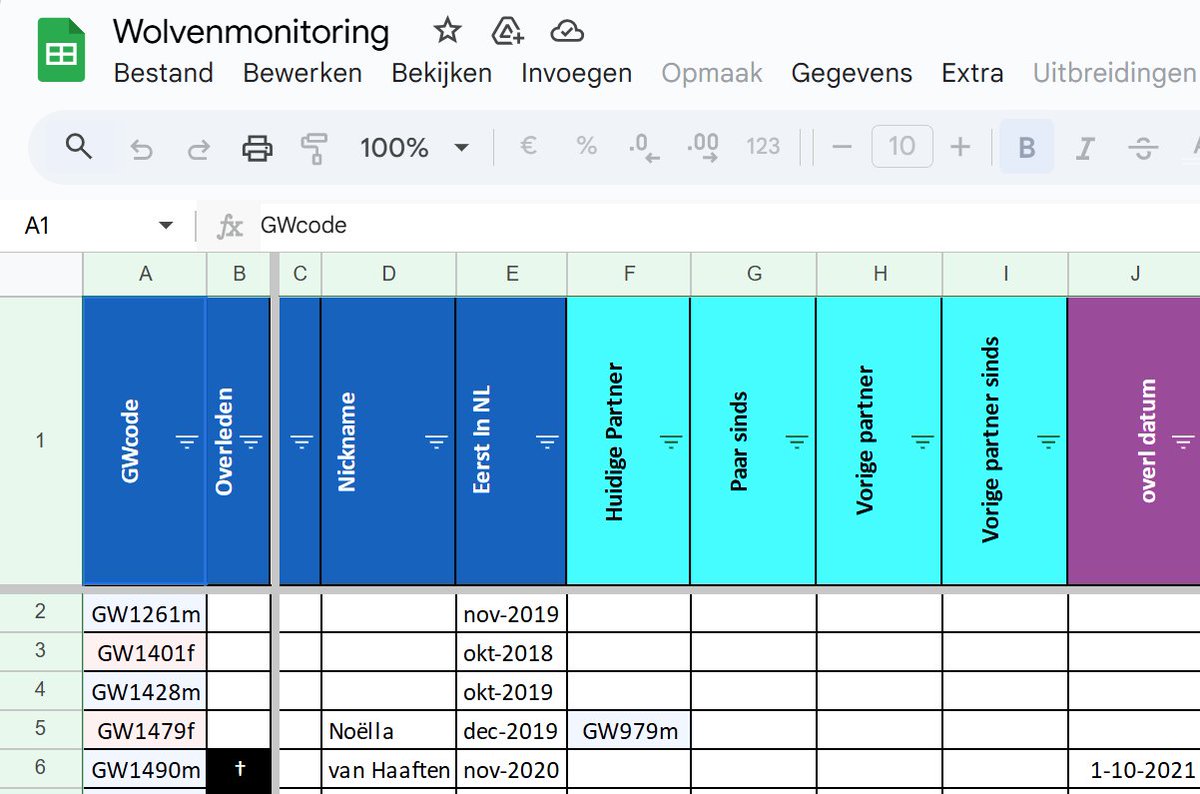Screen dimensions: 1200x794
Task: Select the GW979m partner cell
Action: click(x=629, y=730)
